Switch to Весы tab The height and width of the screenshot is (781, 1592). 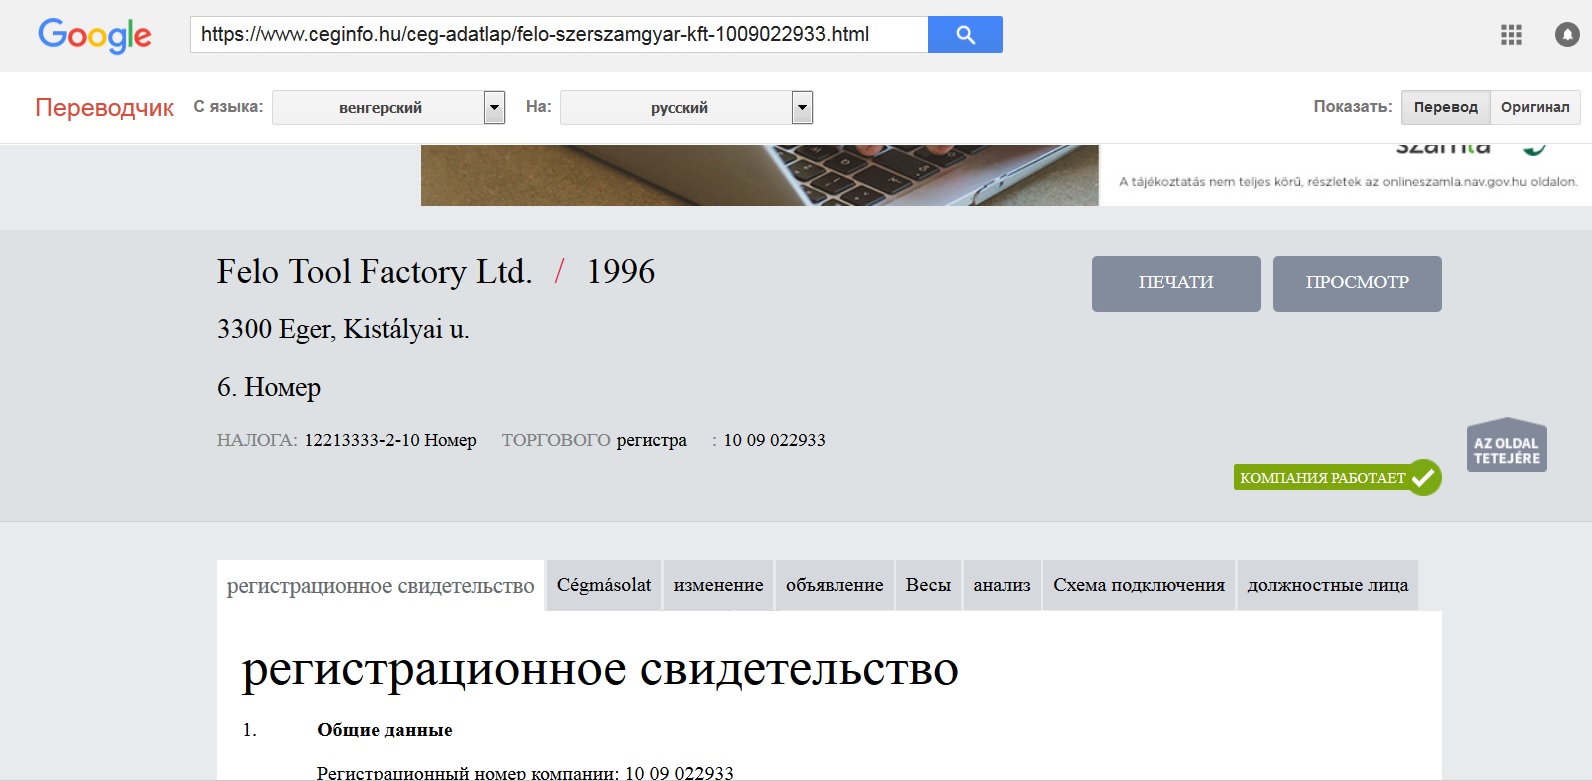(928, 585)
